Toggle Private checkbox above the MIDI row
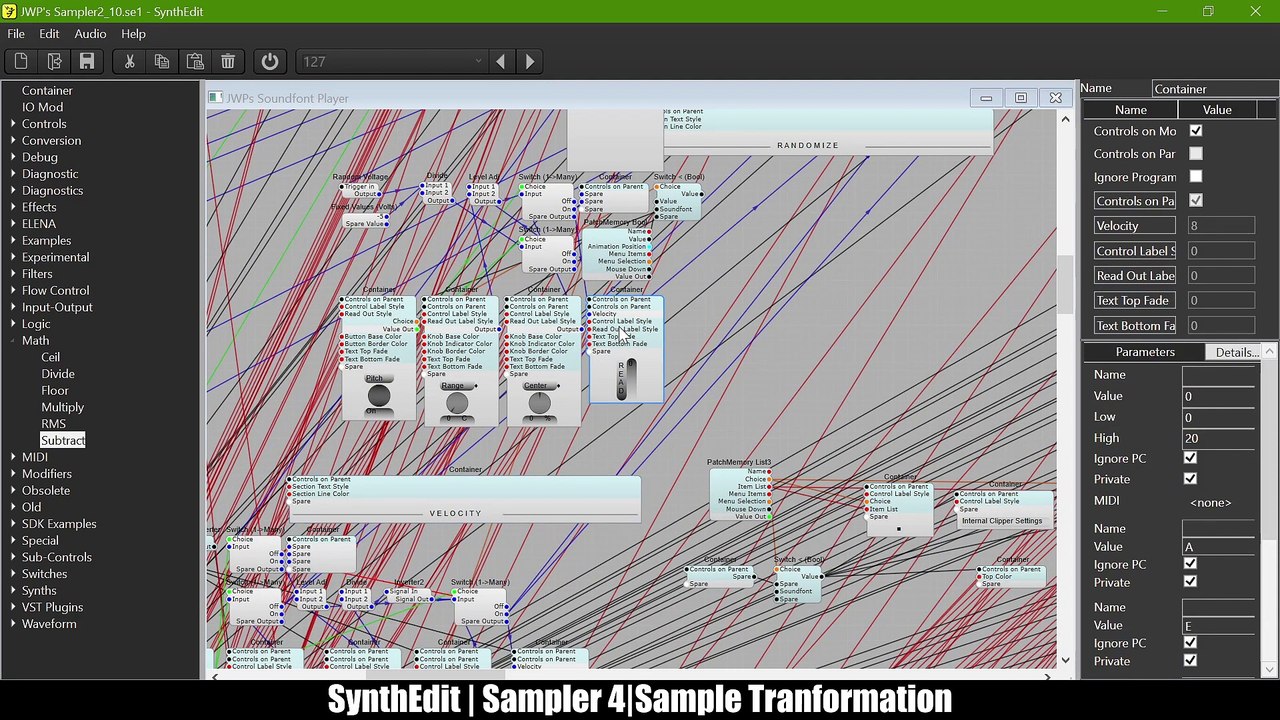The height and width of the screenshot is (720, 1280). pos(1190,479)
